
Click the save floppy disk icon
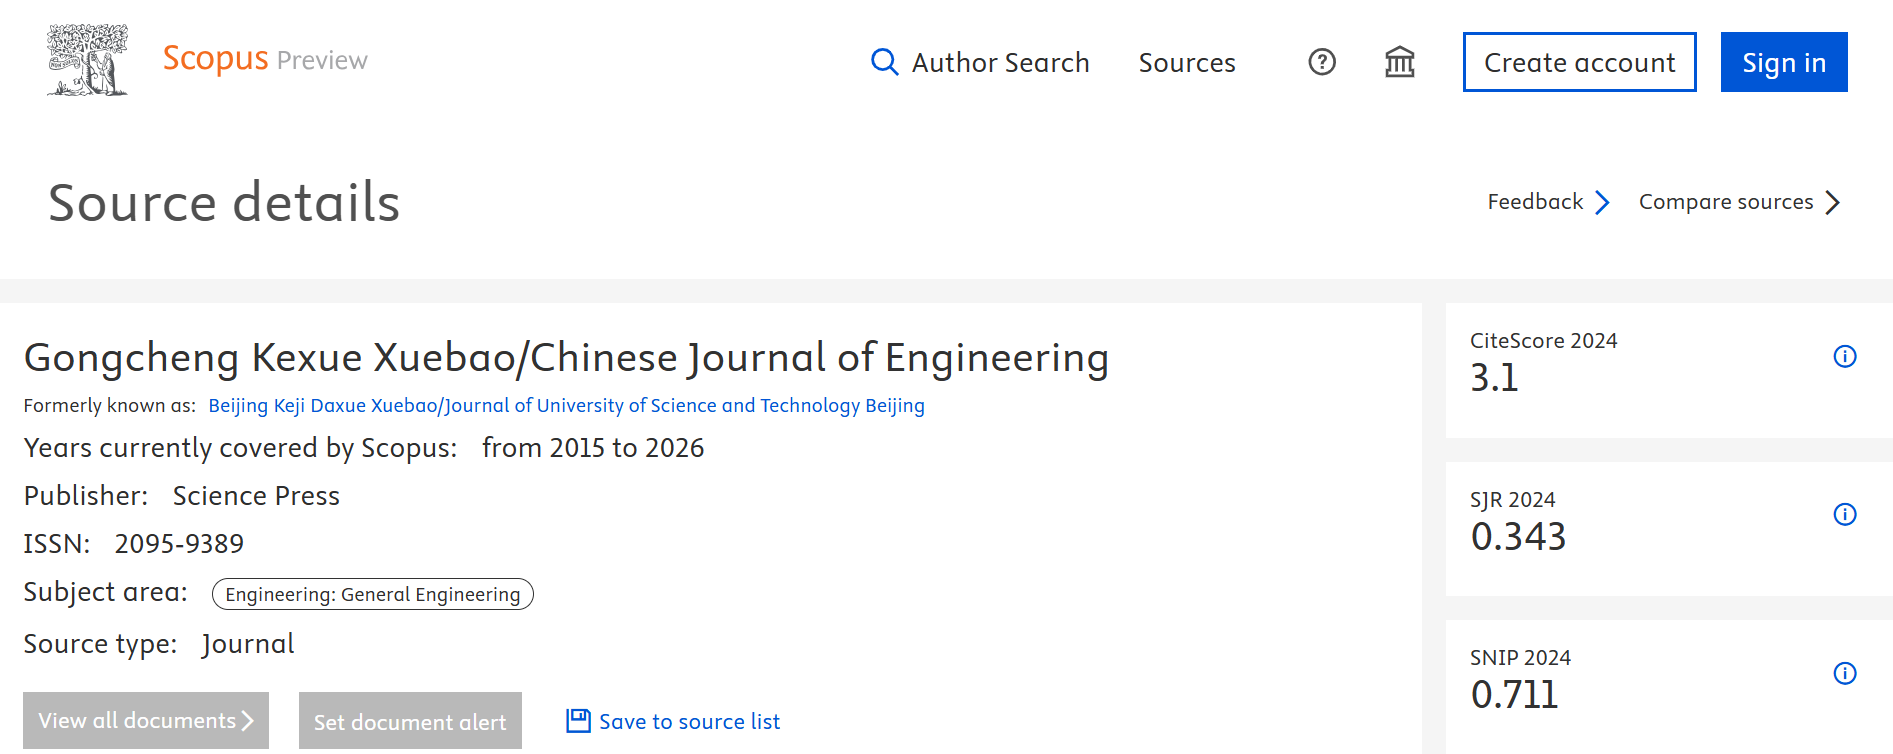click(x=578, y=720)
